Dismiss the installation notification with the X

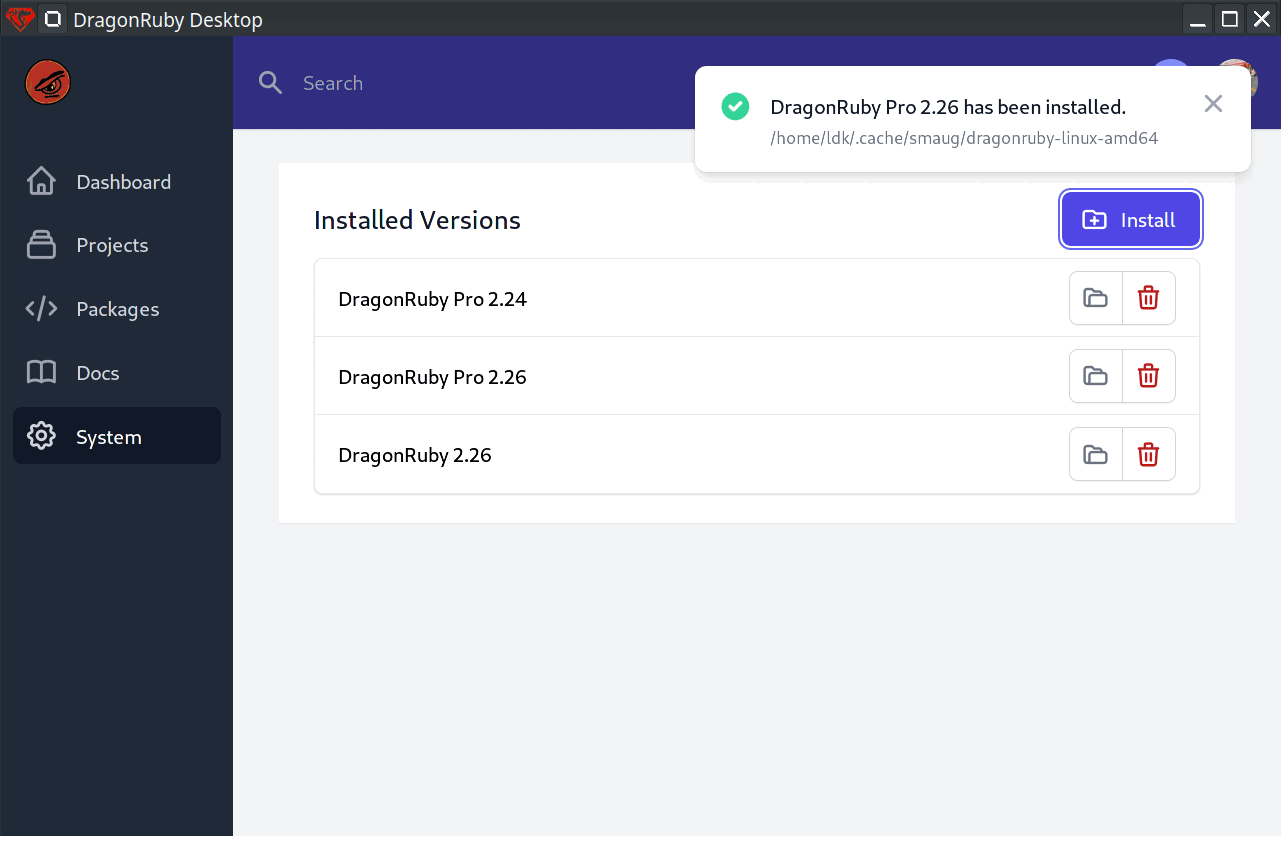pyautogui.click(x=1213, y=103)
